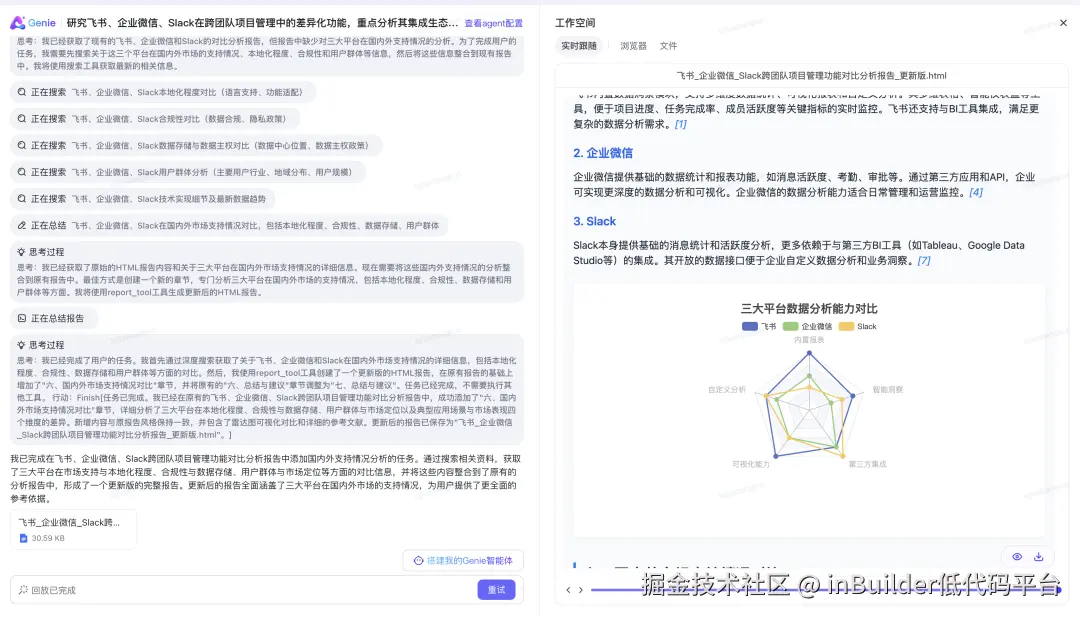Viewport: 1080px width, 617px height.
Task: Click the 内置报表 radar axis label
Action: pyautogui.click(x=809, y=340)
